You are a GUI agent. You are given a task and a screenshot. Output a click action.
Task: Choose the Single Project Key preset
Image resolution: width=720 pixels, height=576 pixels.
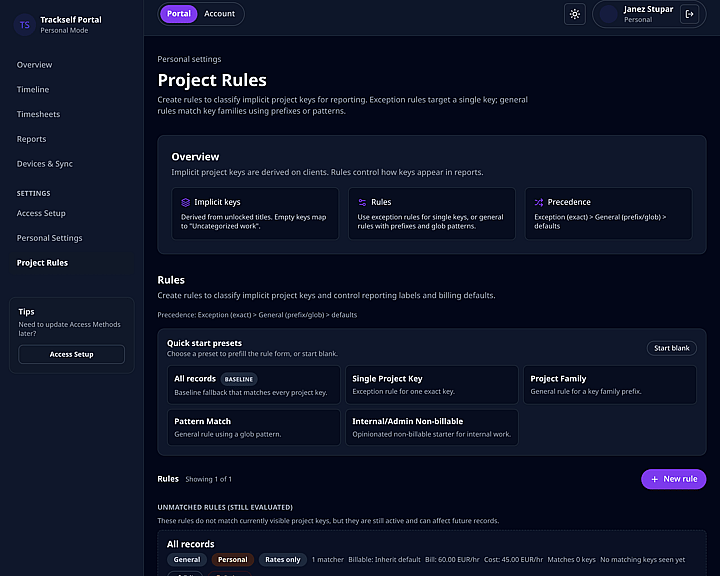tap(432, 385)
